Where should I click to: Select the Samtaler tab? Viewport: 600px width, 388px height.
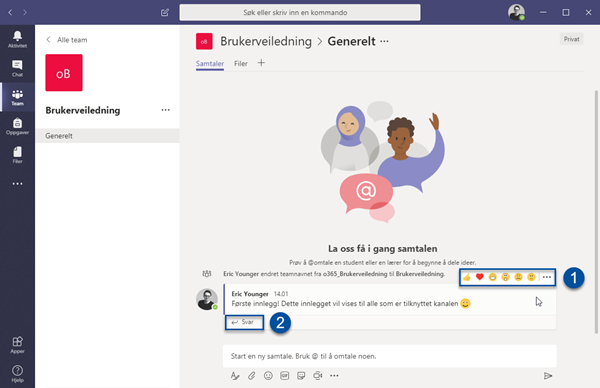tap(210, 64)
